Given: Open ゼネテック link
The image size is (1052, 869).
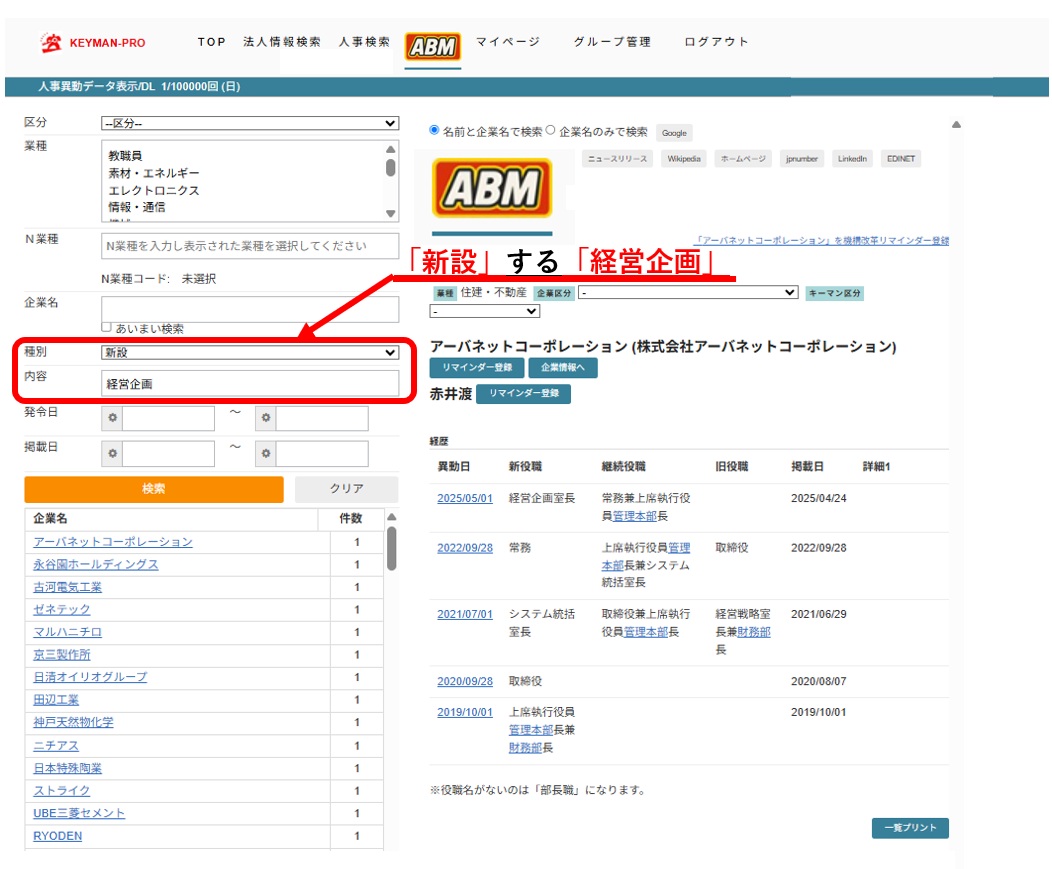Looking at the screenshot, I should tap(62, 609).
